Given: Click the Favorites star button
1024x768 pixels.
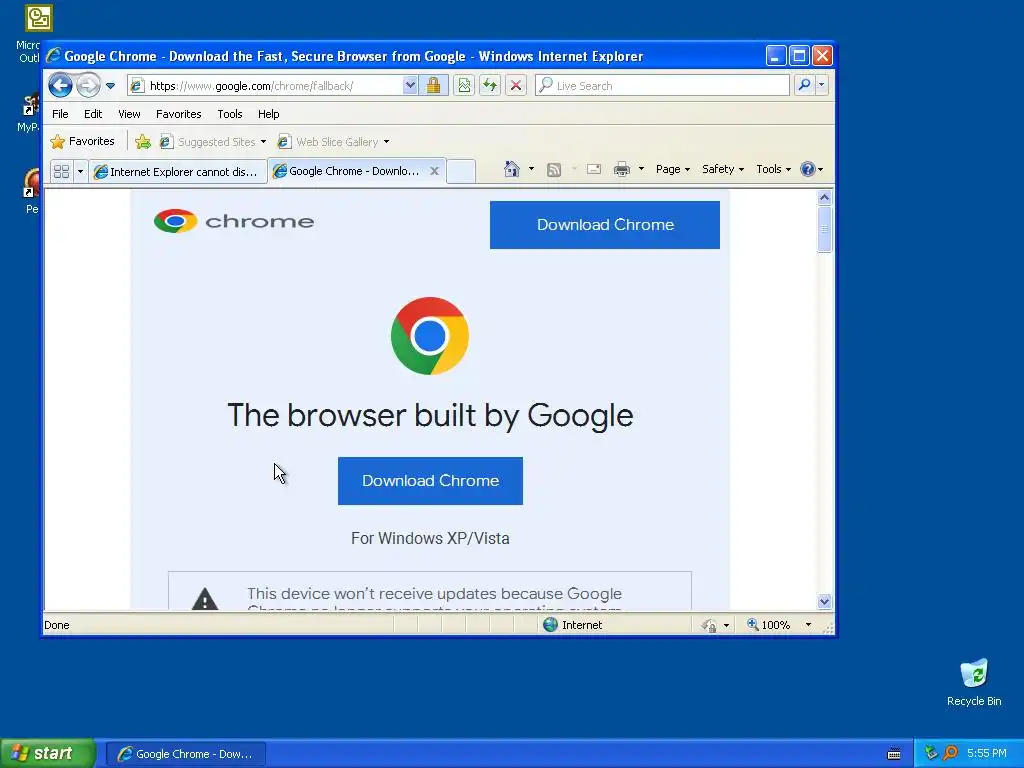Looking at the screenshot, I should pos(82,141).
